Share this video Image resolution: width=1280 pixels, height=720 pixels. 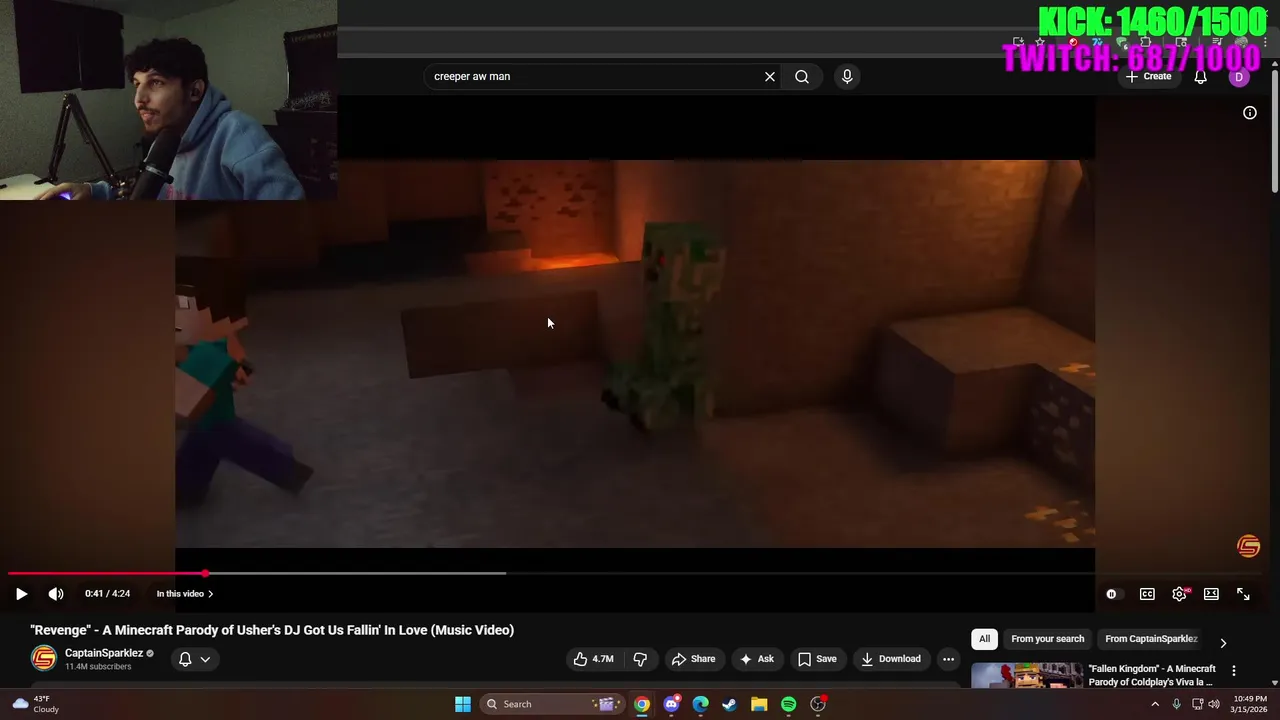[693, 659]
